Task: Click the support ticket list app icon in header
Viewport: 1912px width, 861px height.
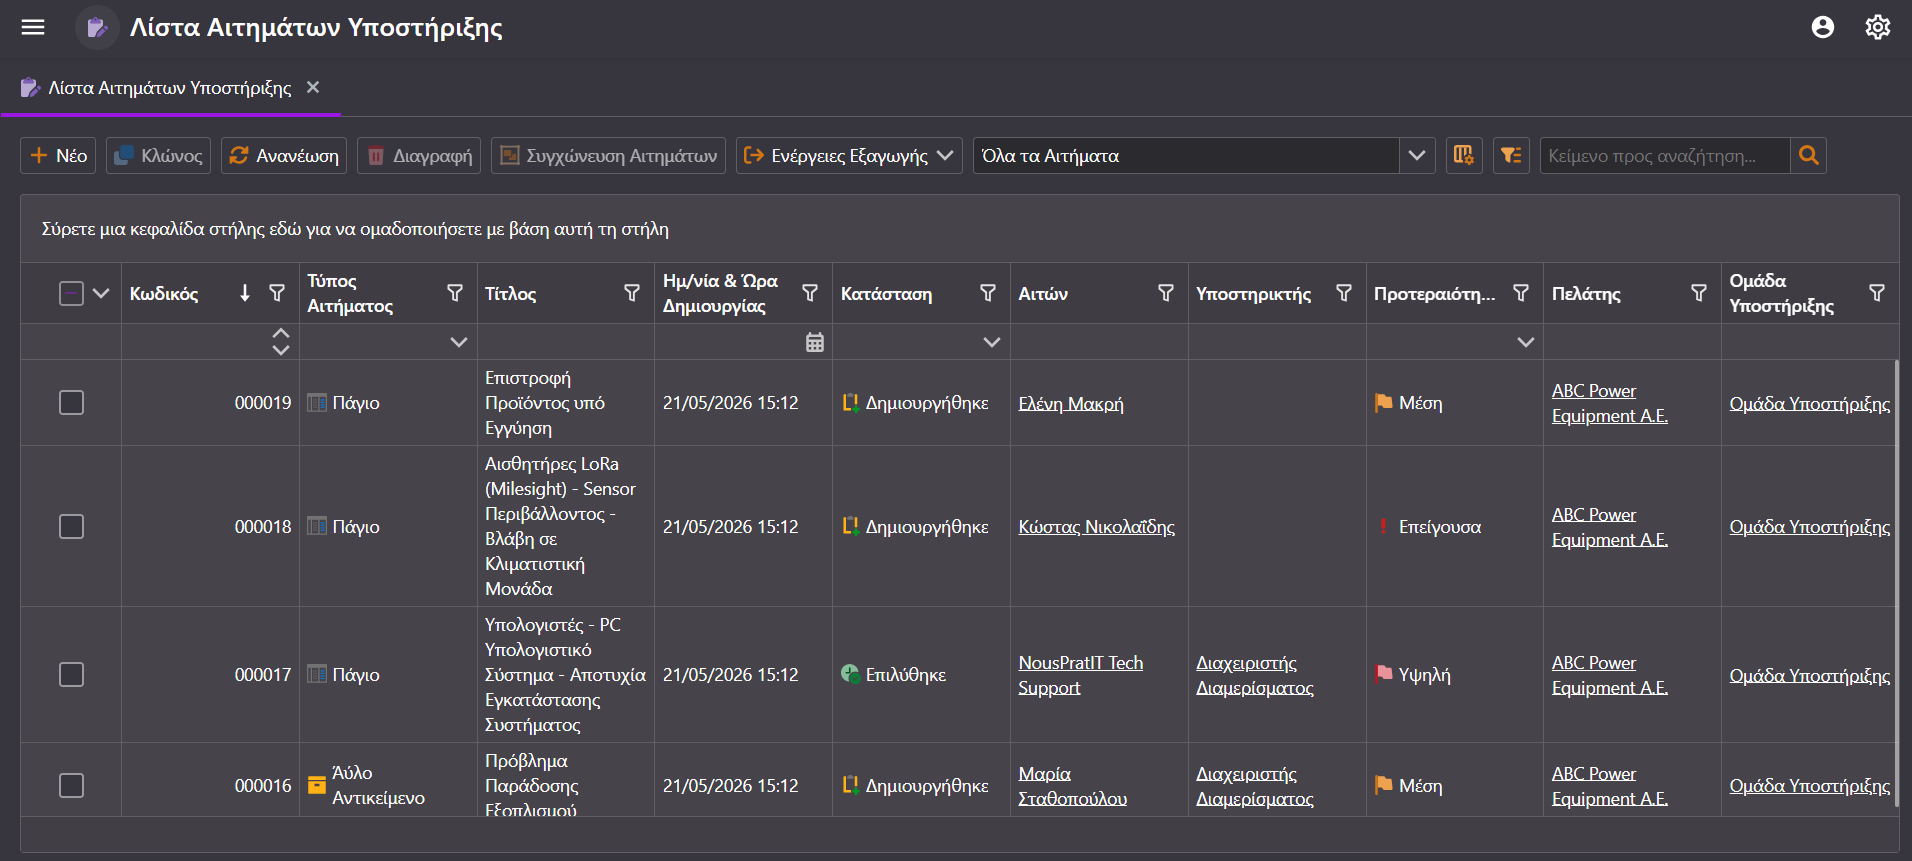Action: click(97, 27)
